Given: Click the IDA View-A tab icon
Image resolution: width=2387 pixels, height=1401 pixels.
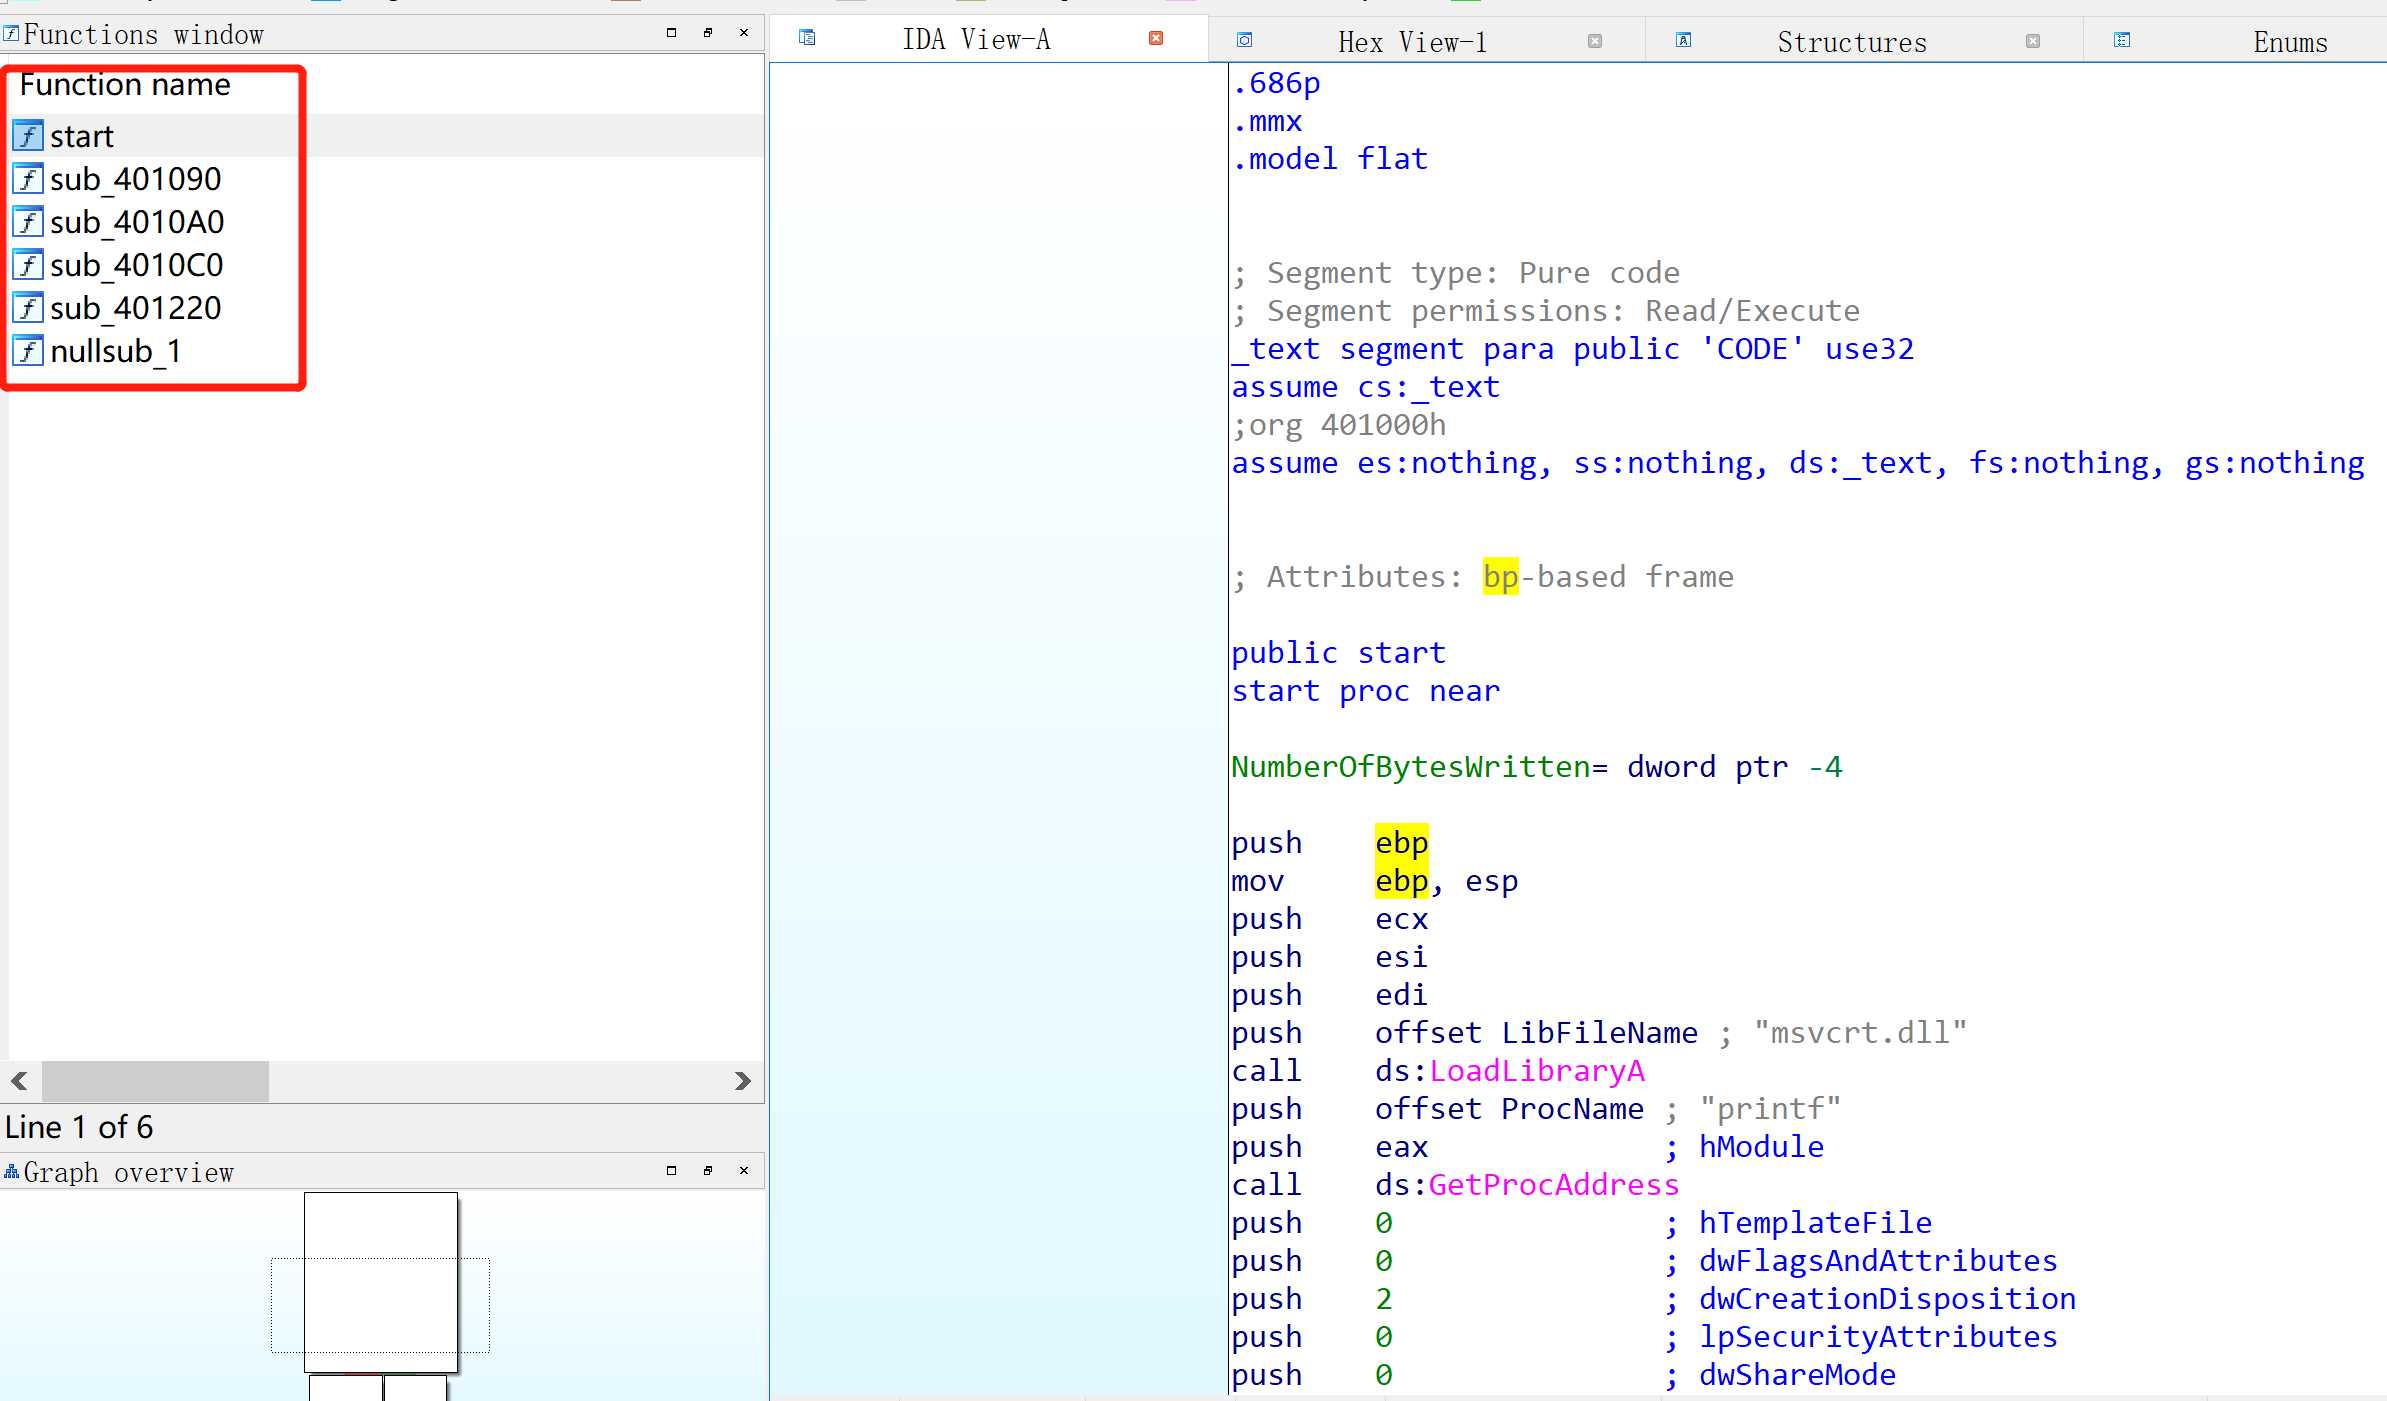Looking at the screenshot, I should [807, 38].
